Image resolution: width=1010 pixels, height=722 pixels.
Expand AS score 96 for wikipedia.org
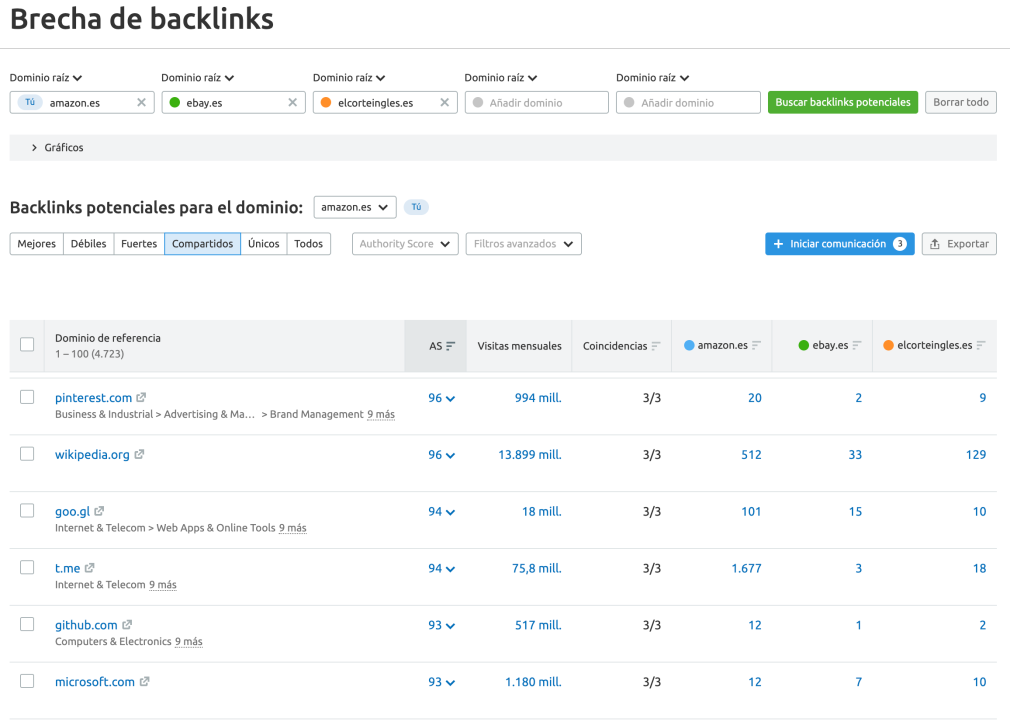[x=442, y=455]
